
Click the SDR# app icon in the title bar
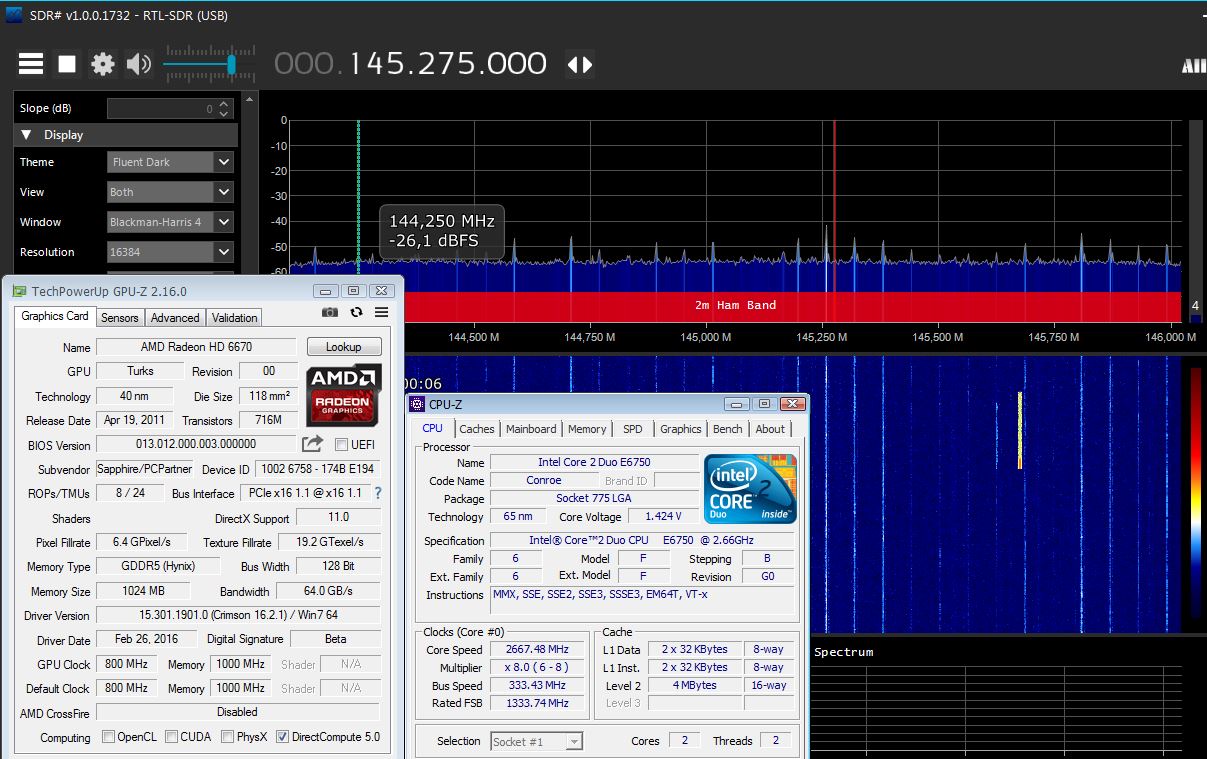click(x=14, y=15)
